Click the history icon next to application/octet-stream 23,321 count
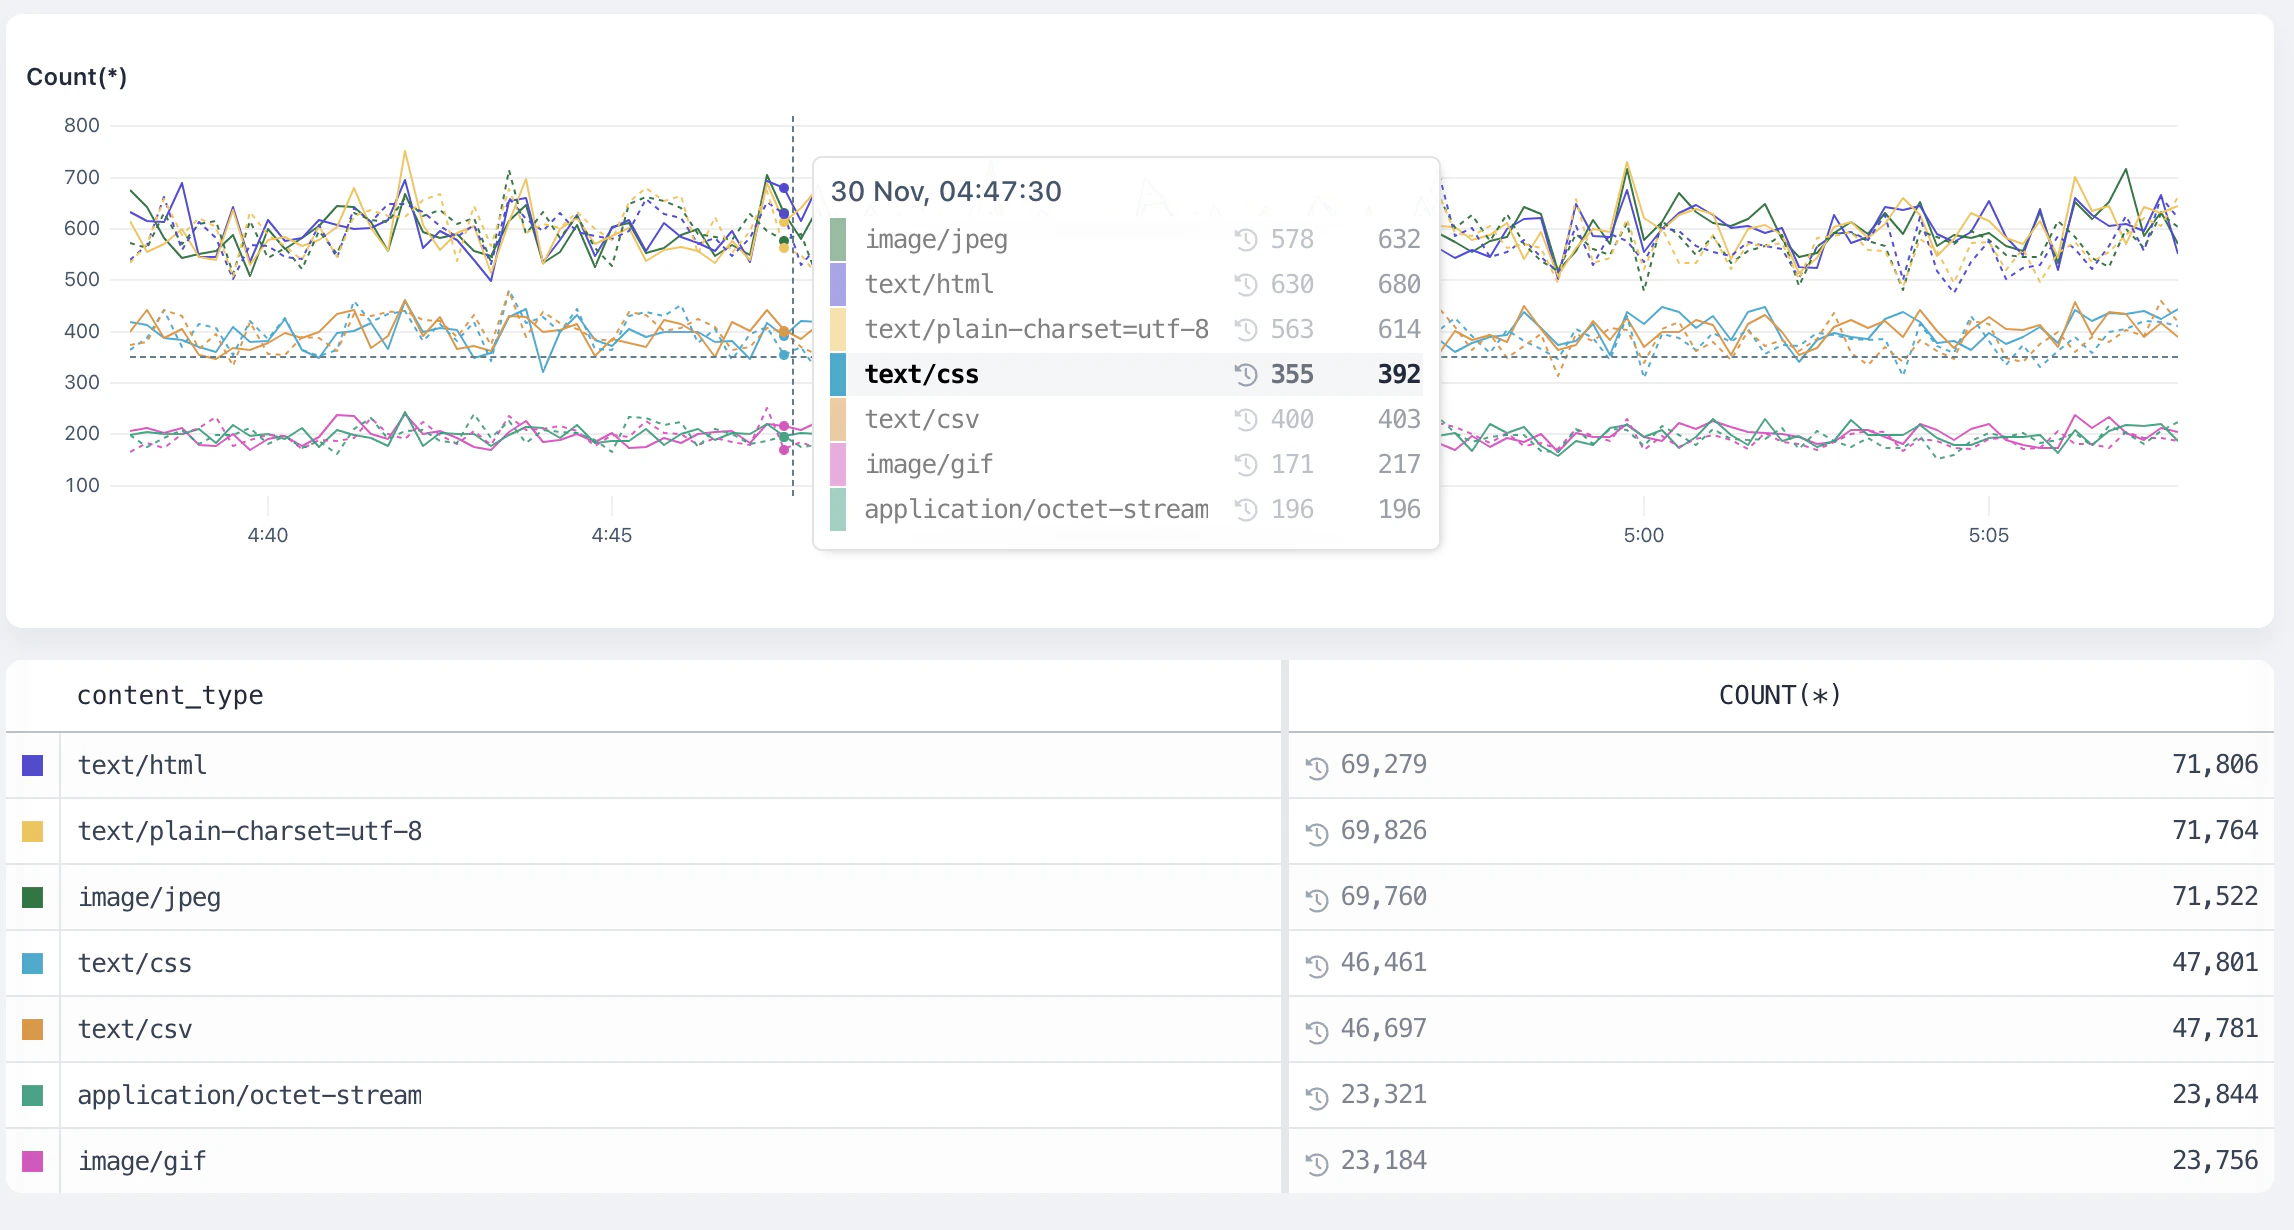Screen dimensions: 2294x1230 (x=1317, y=1094)
